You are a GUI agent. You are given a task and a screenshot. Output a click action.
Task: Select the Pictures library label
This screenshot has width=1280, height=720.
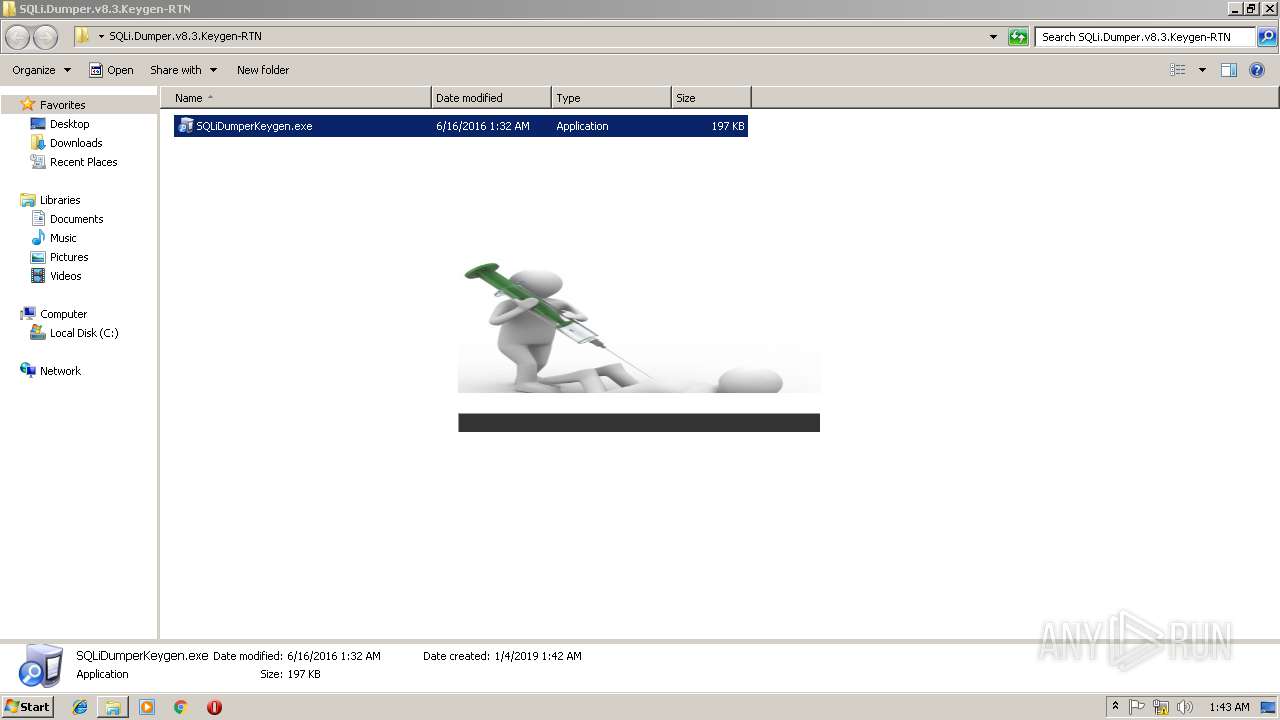[x=69, y=257]
